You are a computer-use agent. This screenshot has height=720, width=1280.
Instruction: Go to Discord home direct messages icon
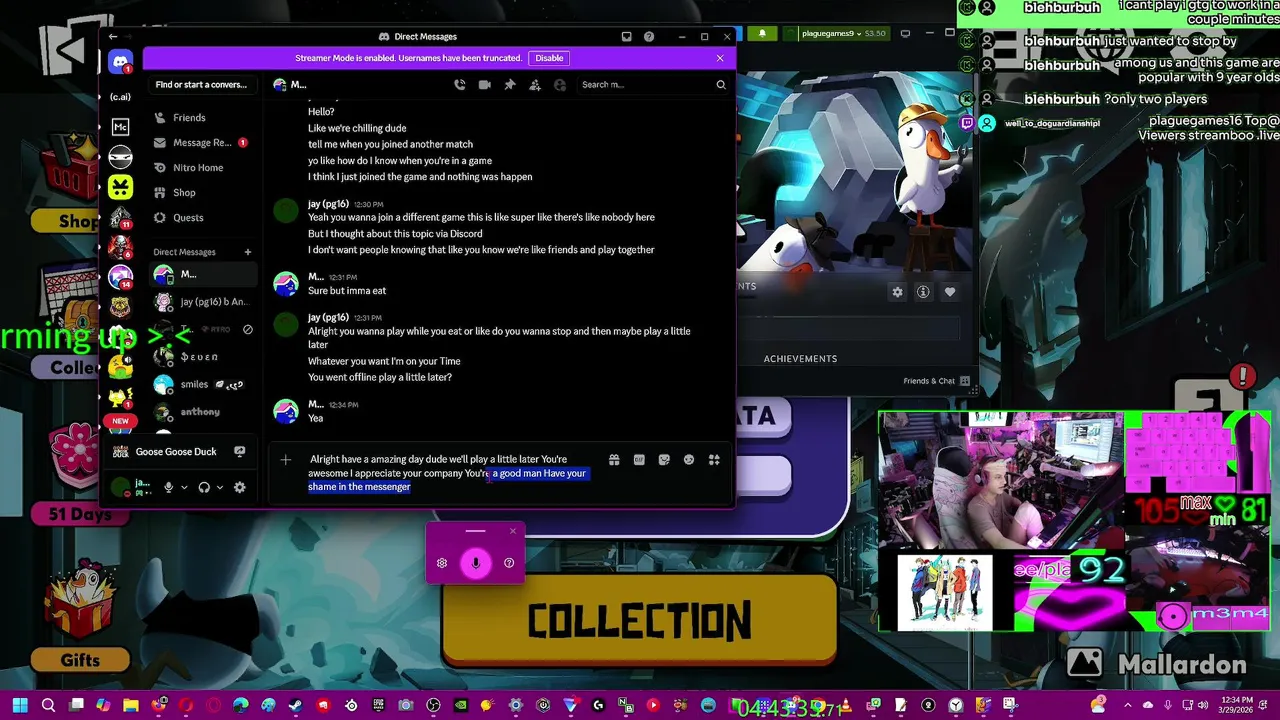pos(120,62)
